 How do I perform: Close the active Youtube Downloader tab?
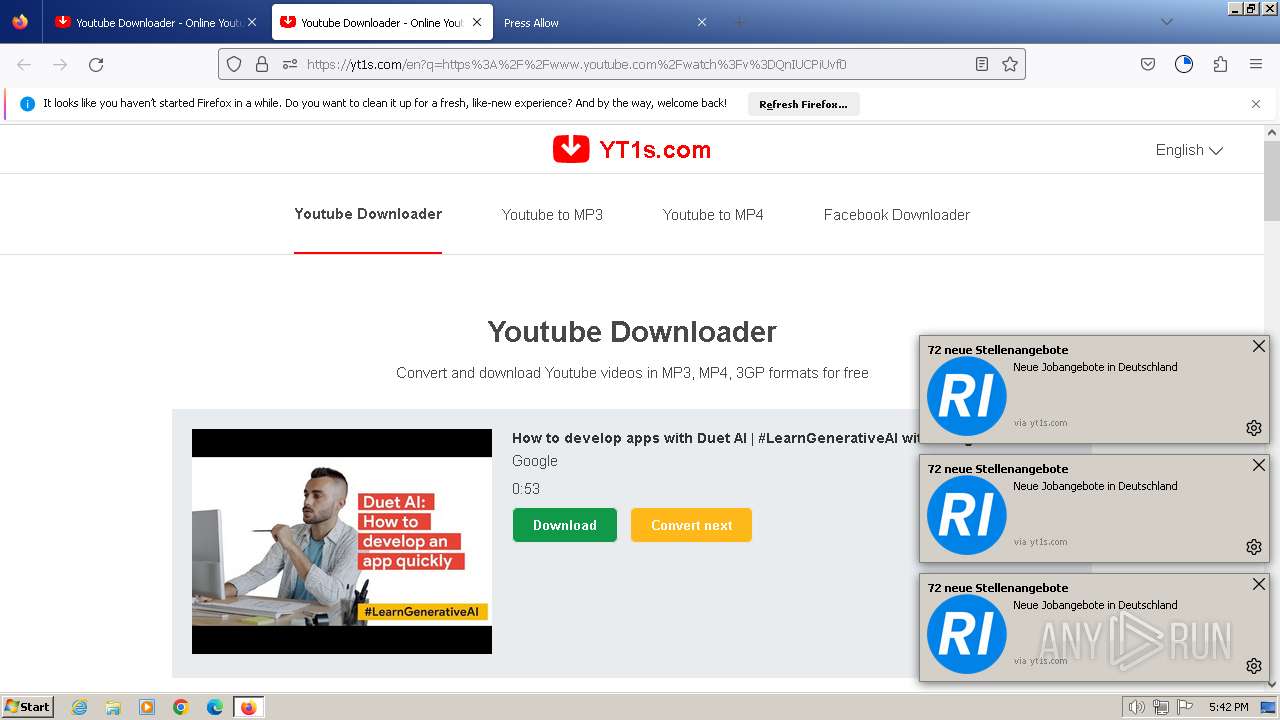477,22
